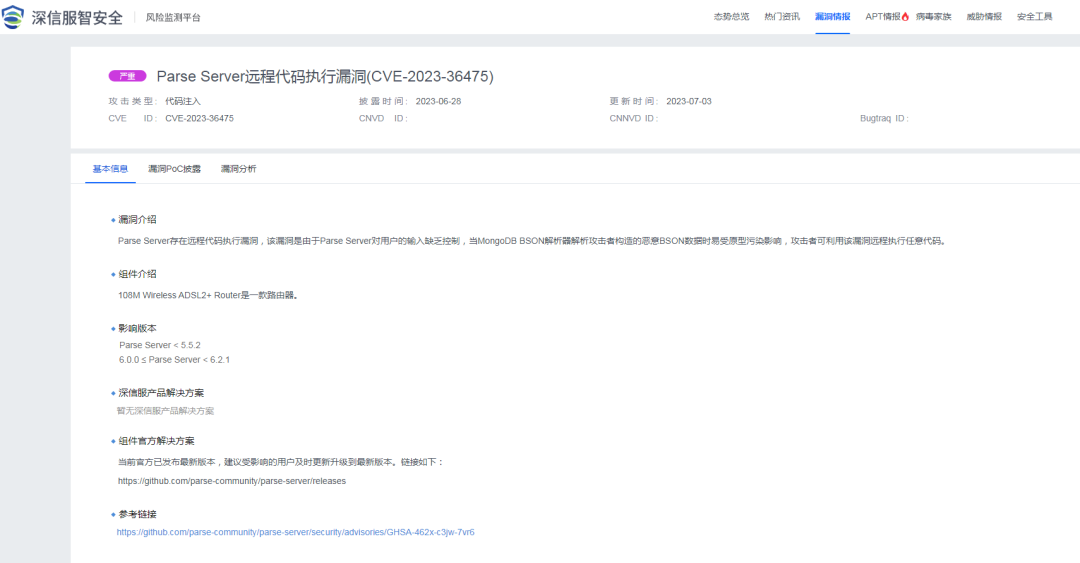The height and width of the screenshot is (563, 1080).
Task: Click the 深信服智安全 brand name
Action: [77, 18]
